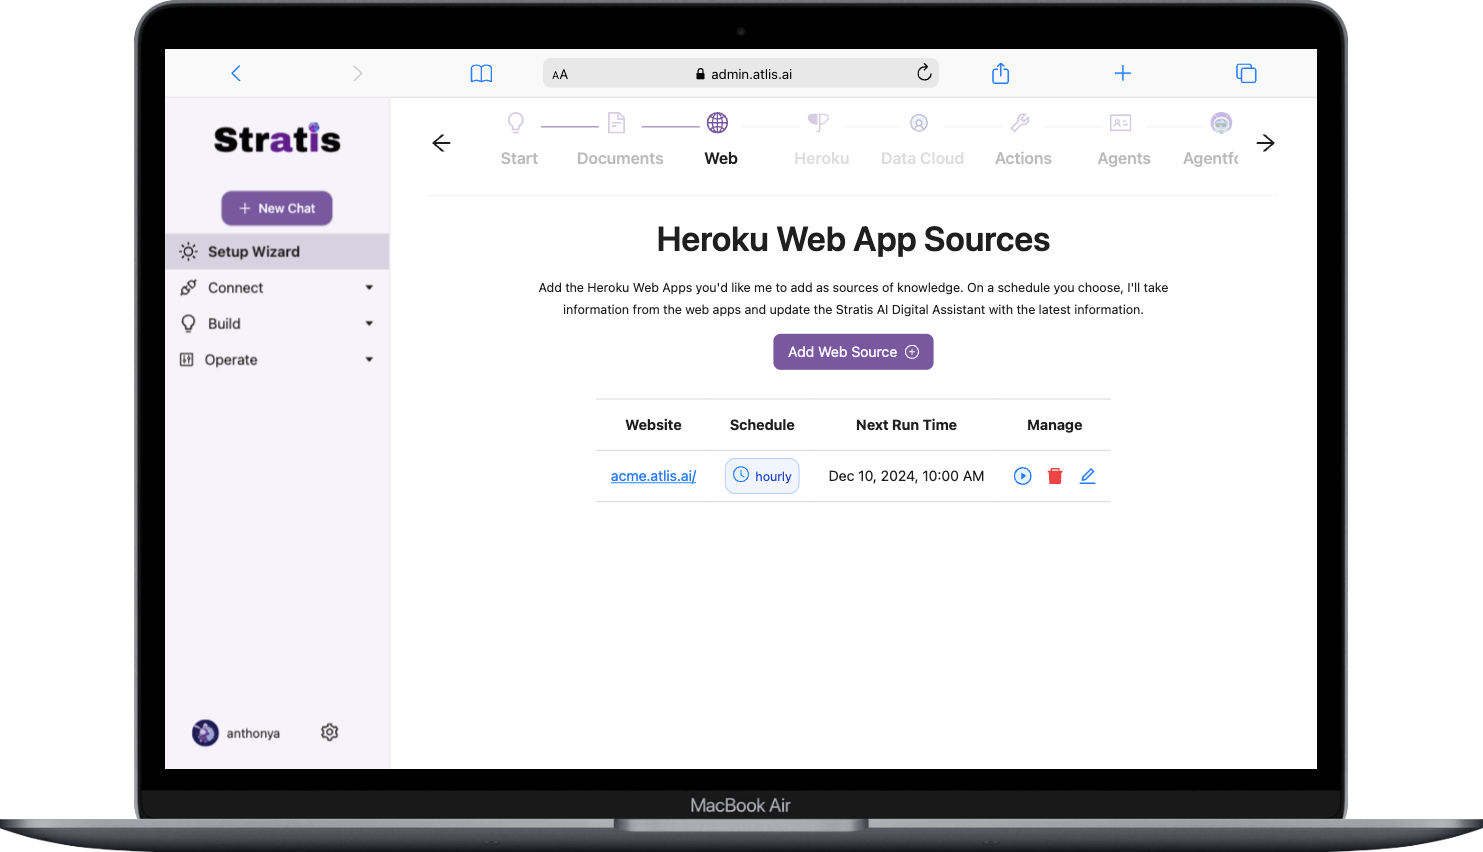The width and height of the screenshot is (1483, 852).
Task: Click the Schedule column header
Action: click(762, 425)
